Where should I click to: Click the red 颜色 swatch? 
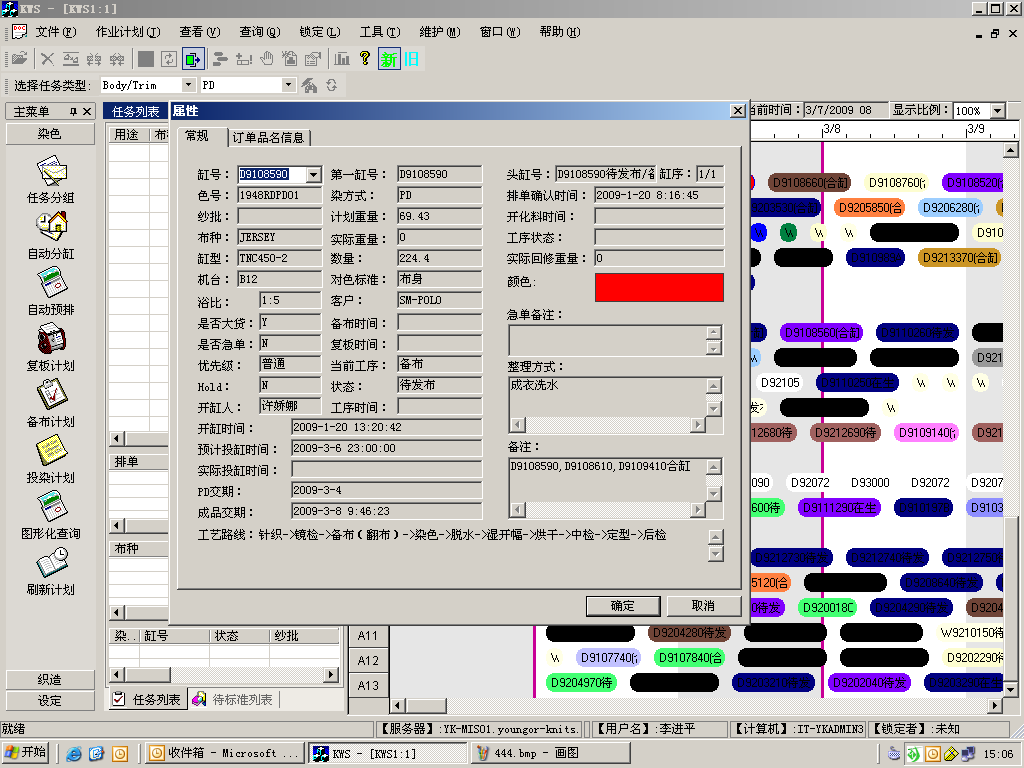(659, 287)
